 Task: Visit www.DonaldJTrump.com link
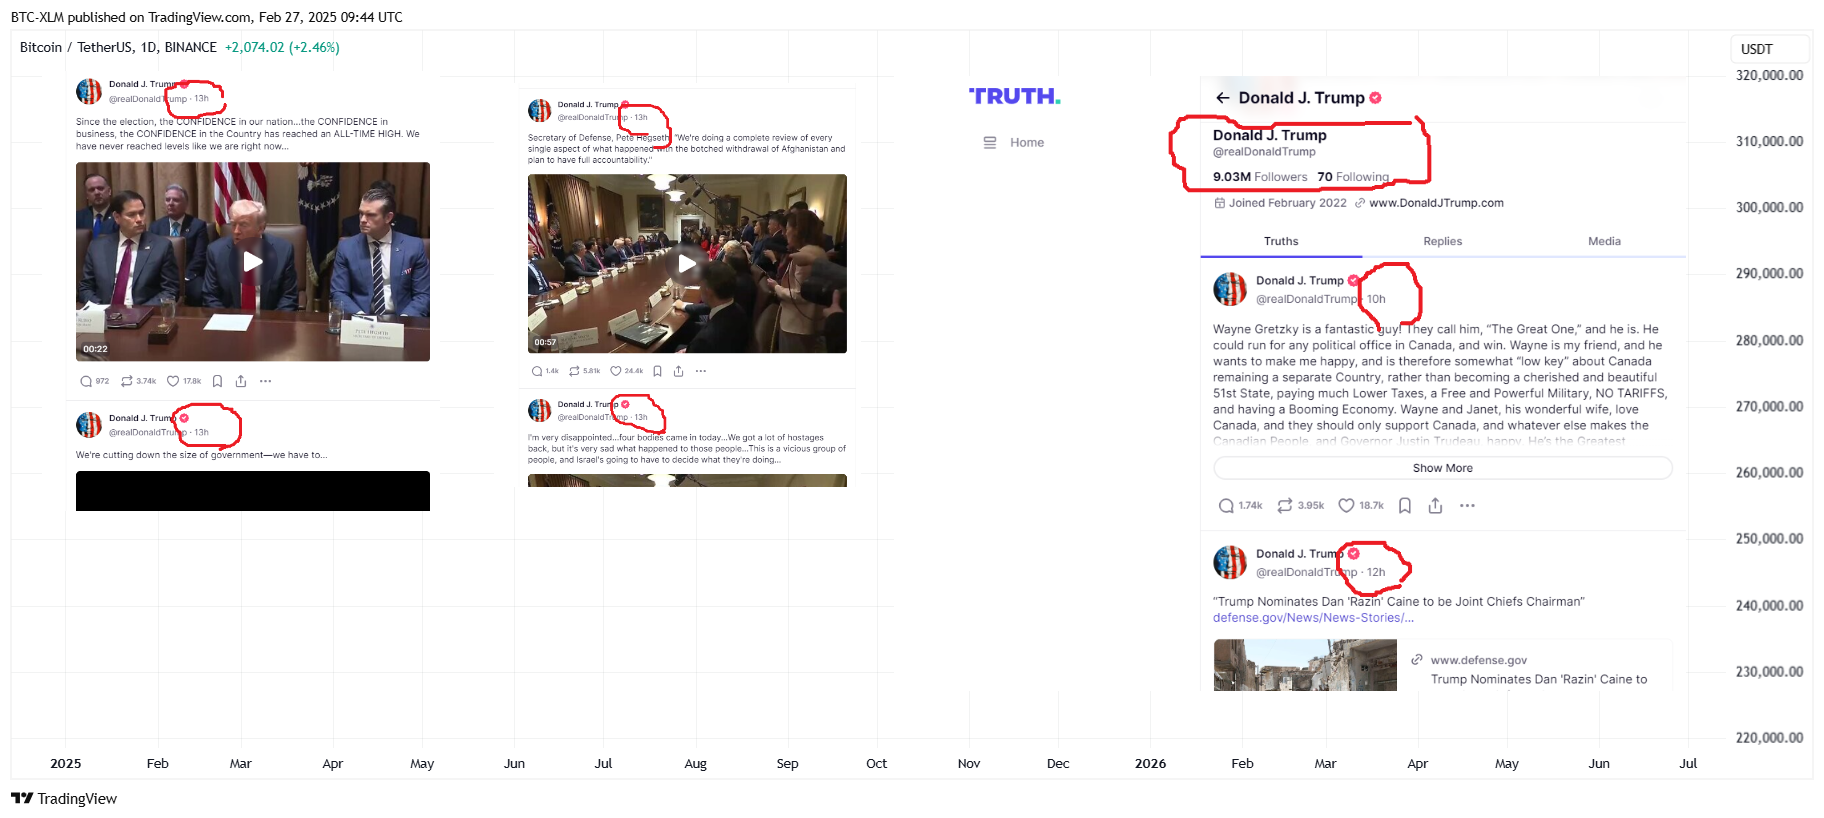(x=1436, y=203)
